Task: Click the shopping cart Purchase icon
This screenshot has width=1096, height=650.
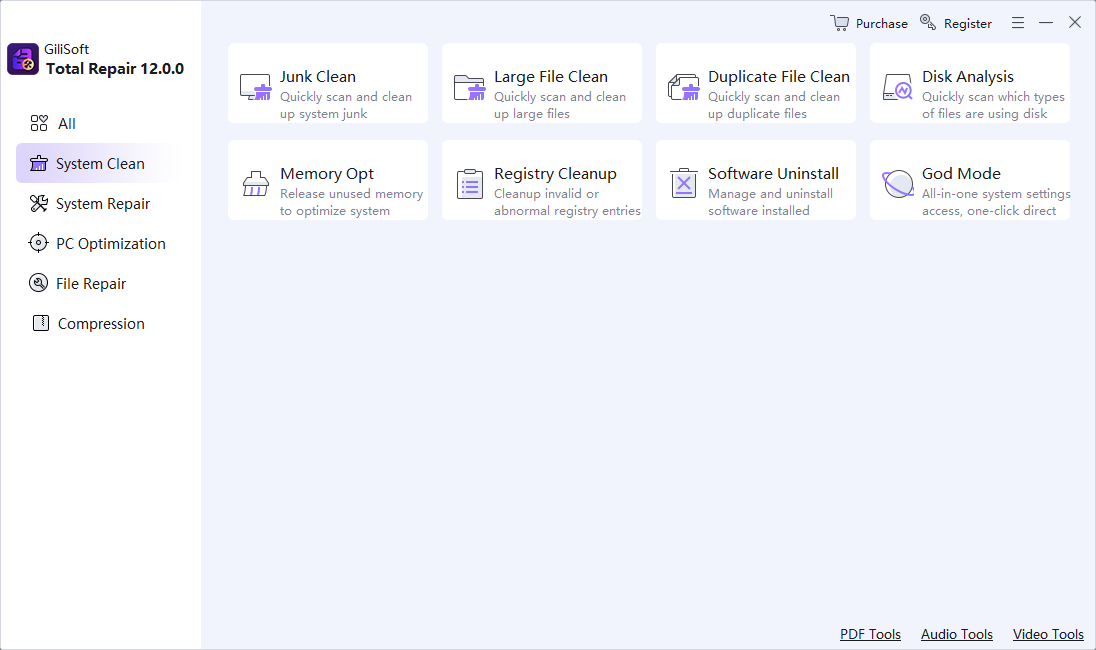Action: click(x=839, y=22)
